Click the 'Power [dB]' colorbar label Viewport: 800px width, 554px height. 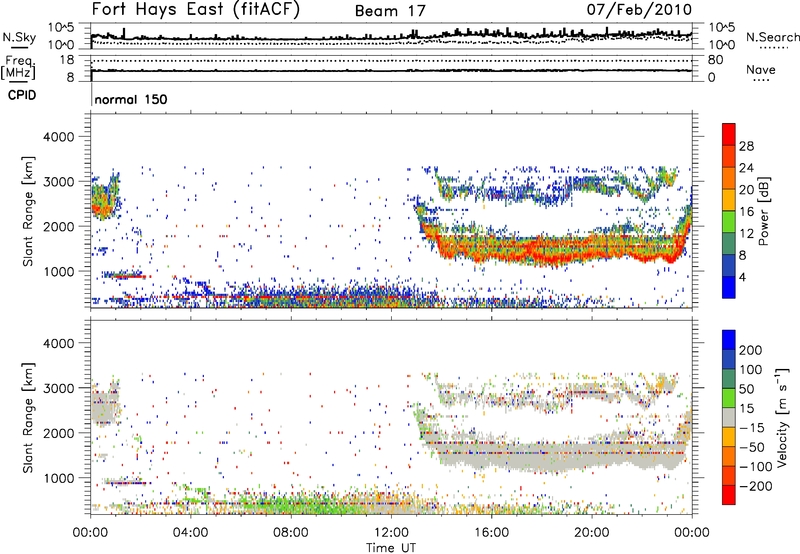(764, 211)
